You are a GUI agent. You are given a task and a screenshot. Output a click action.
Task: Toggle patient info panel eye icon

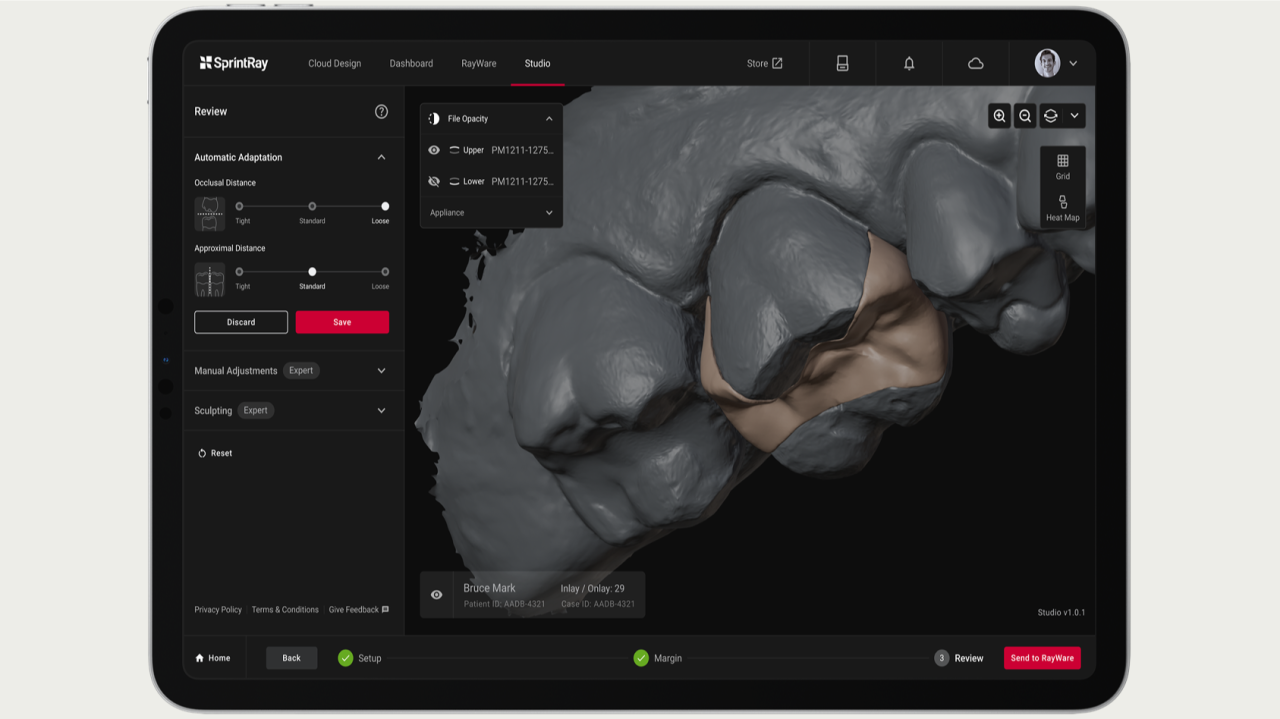(x=437, y=595)
